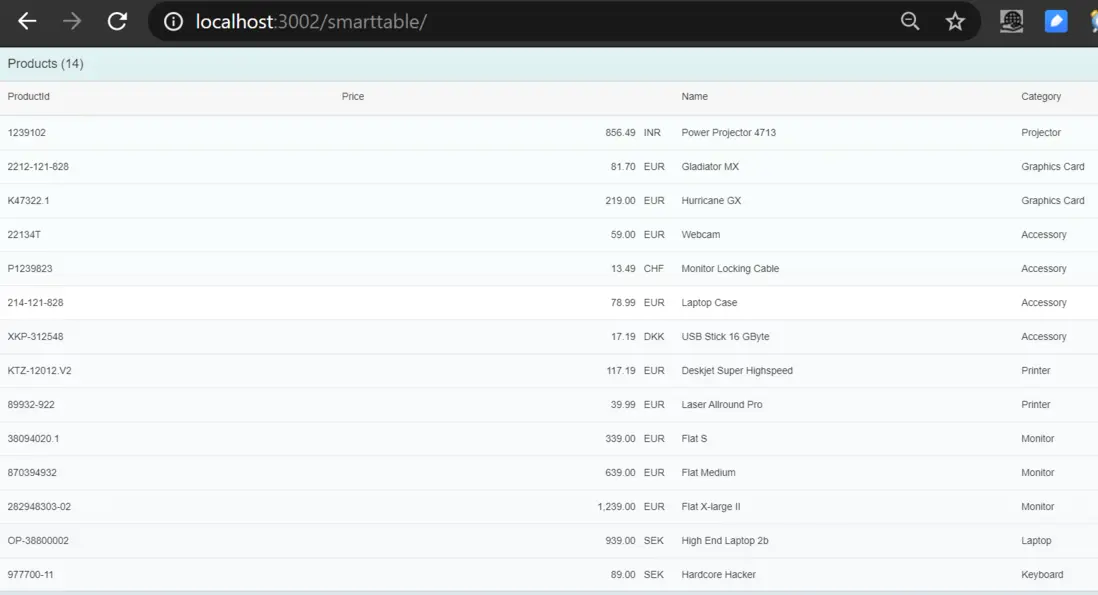View site information icon
The height and width of the screenshot is (595, 1098).
[173, 22]
